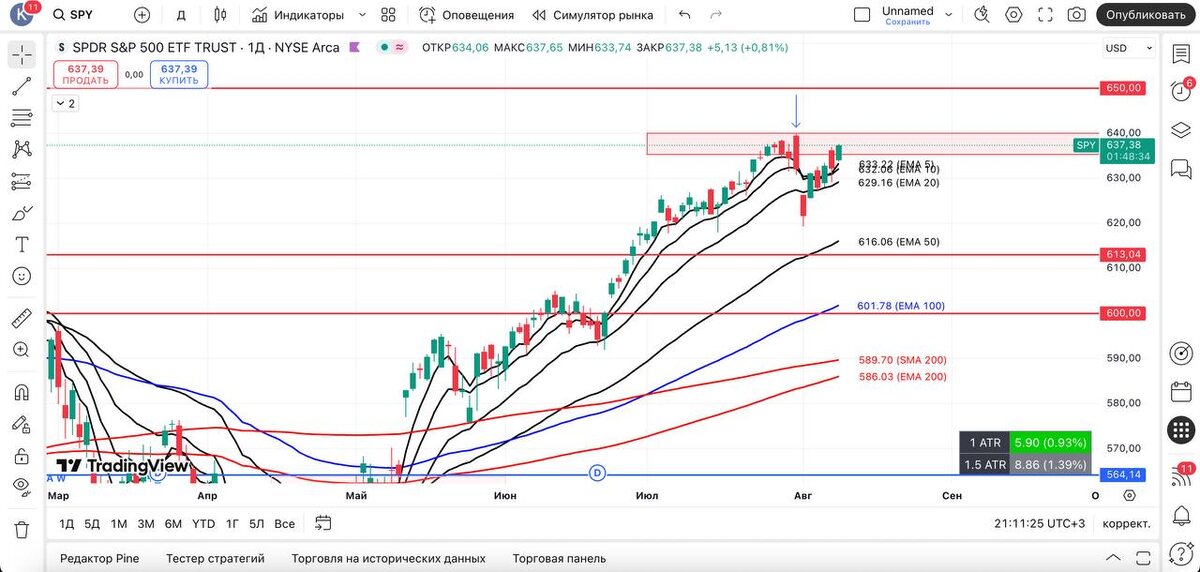Open the watchlist panel in right sidebar
1200x572 pixels.
click(1181, 54)
